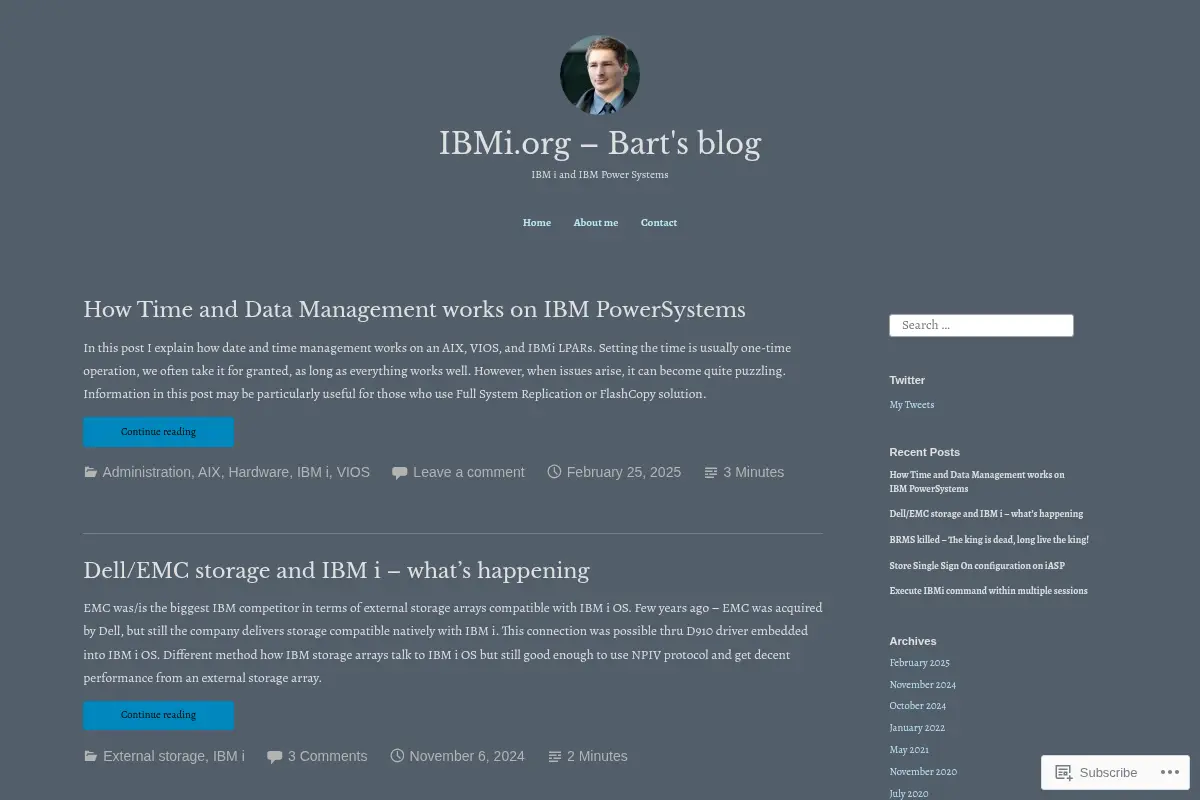Open recent post 'Execute IBMi command within multiple sessions'
This screenshot has width=1200, height=800.
coord(988,591)
